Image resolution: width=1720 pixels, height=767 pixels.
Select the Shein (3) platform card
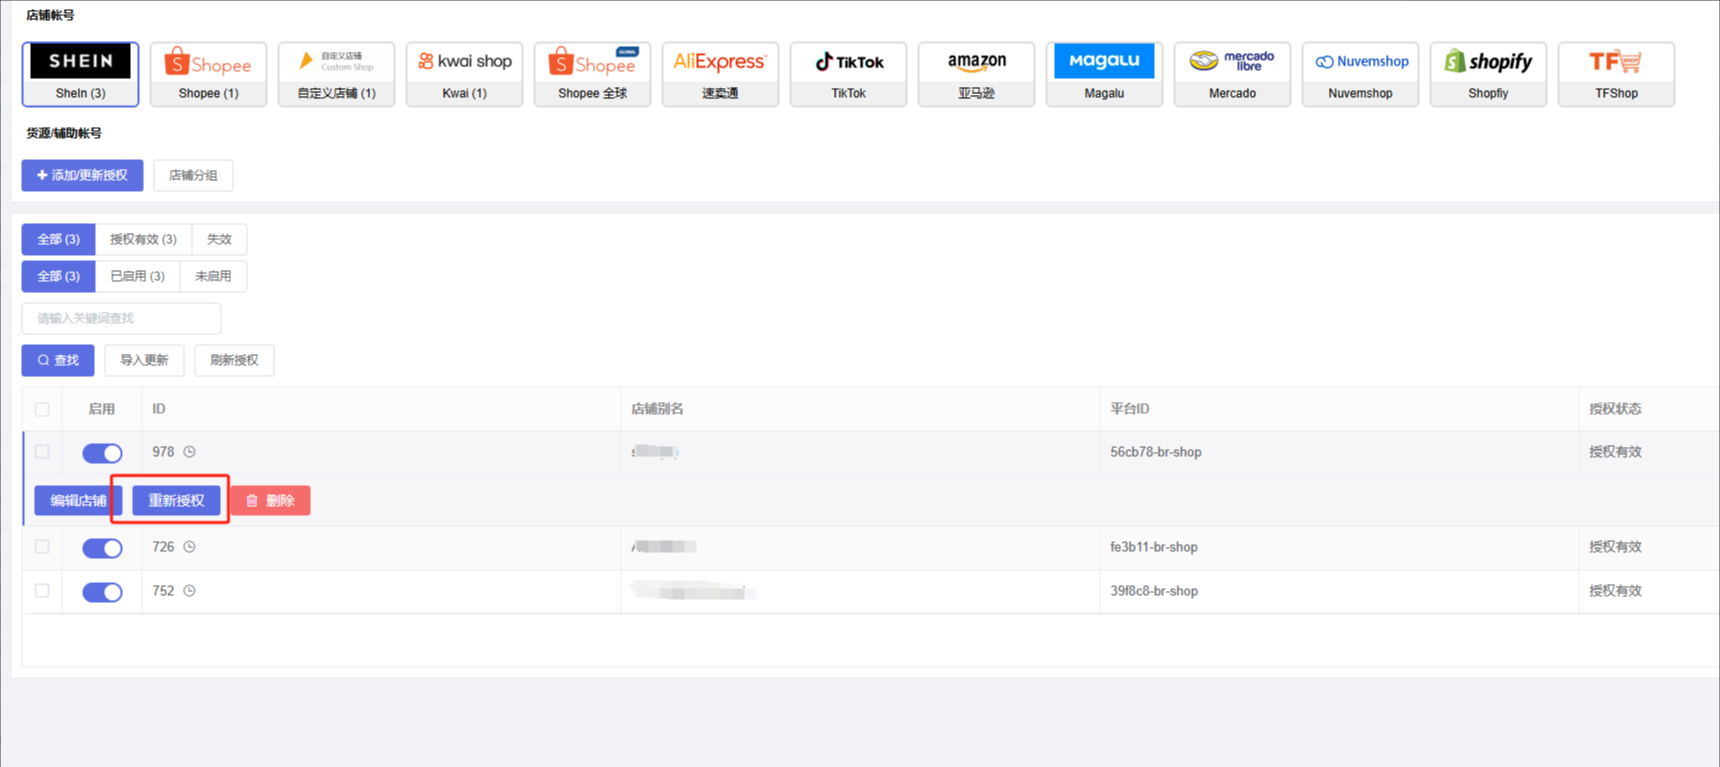coord(80,74)
